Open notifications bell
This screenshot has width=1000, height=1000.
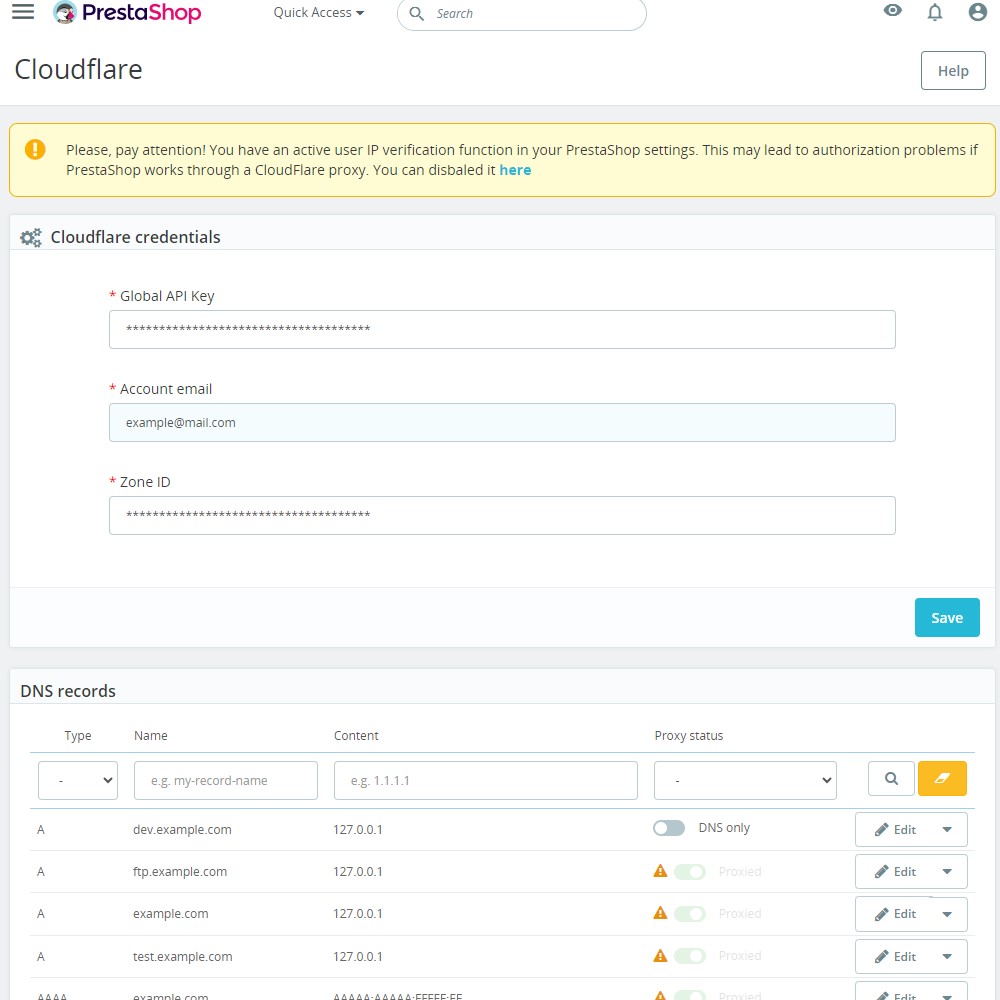click(934, 12)
